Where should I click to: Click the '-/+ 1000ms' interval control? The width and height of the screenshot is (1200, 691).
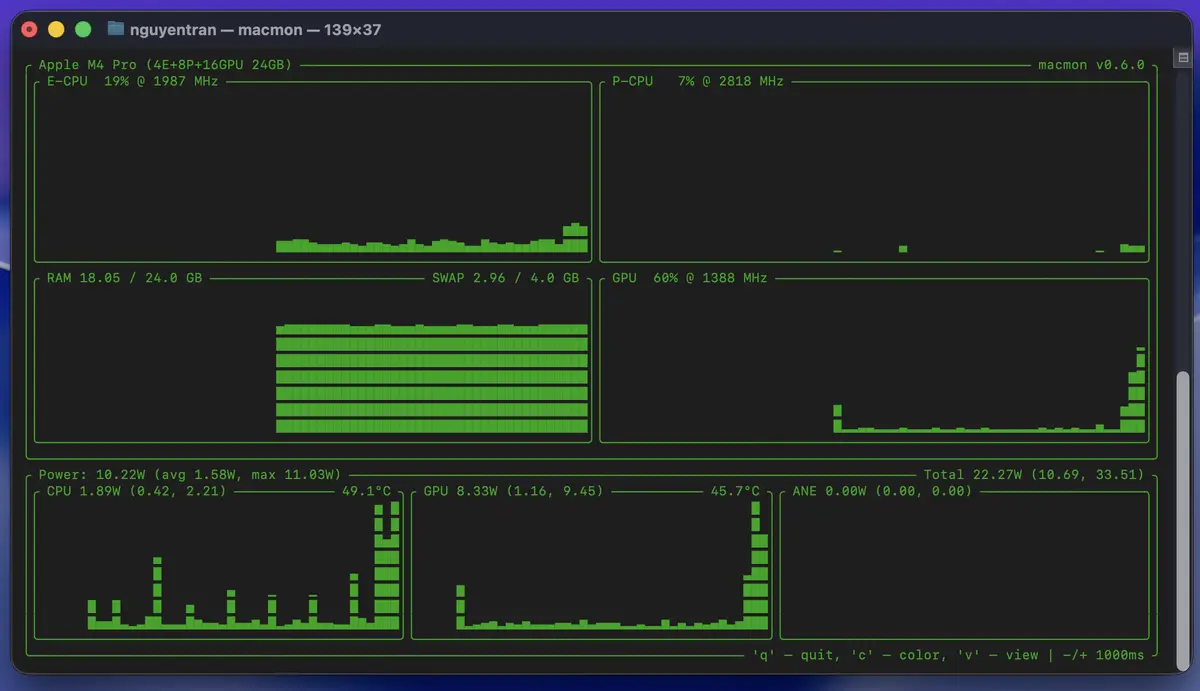click(x=1101, y=655)
